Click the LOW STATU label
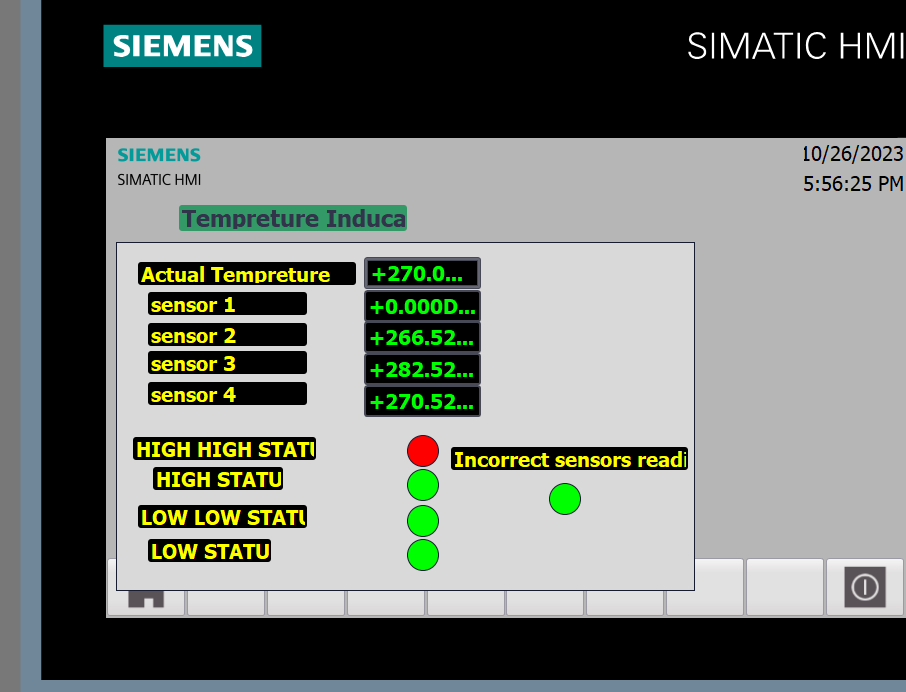 [x=209, y=551]
